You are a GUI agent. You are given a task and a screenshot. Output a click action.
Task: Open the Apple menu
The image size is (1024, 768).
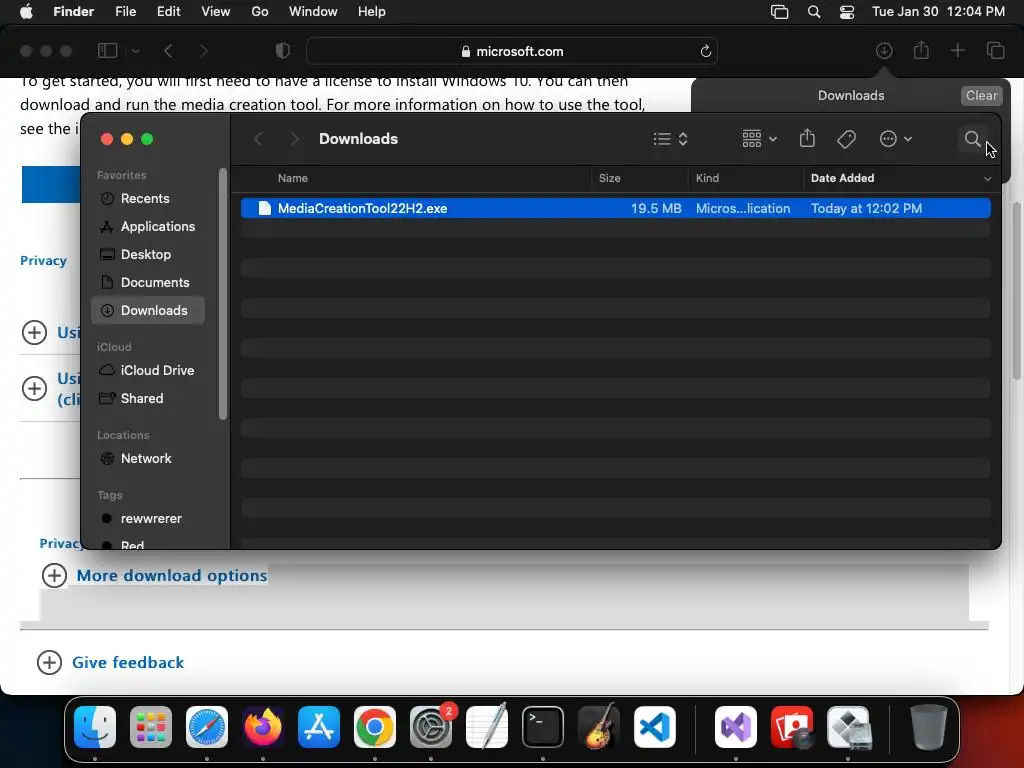click(26, 12)
